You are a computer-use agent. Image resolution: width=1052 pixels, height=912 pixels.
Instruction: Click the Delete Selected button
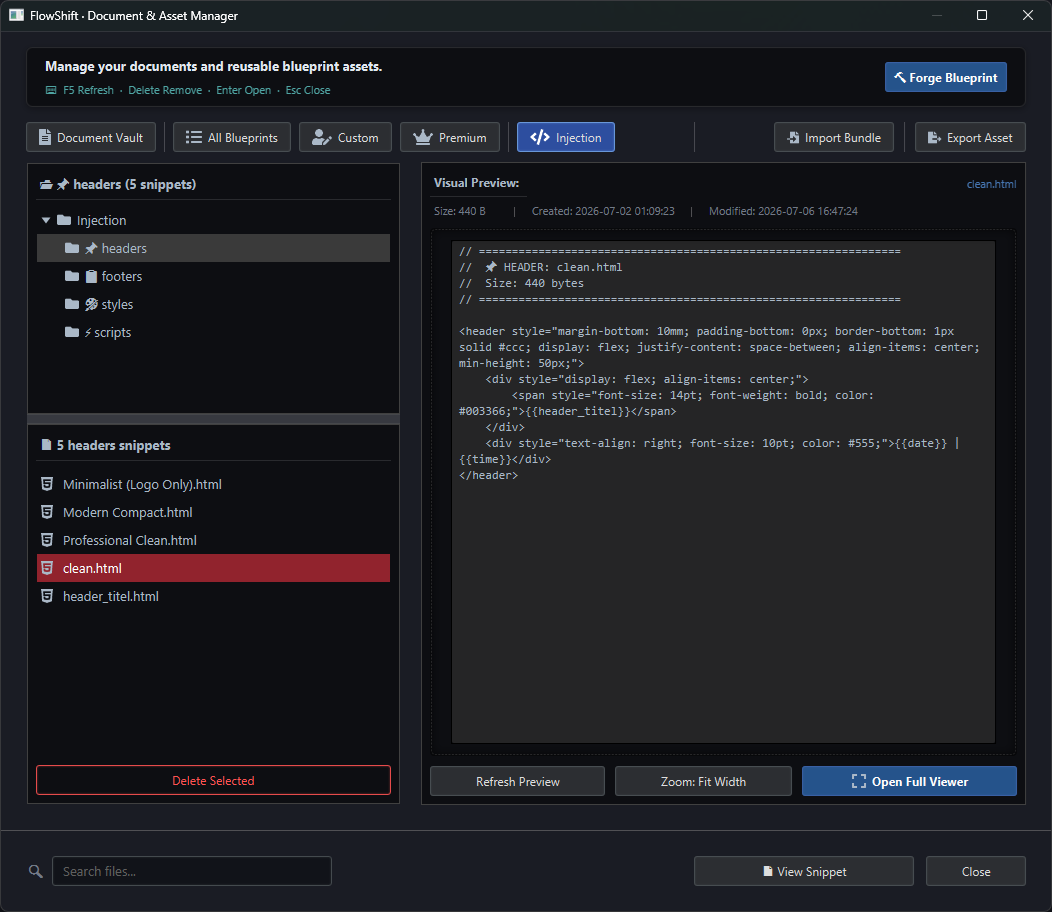pyautogui.click(x=213, y=780)
